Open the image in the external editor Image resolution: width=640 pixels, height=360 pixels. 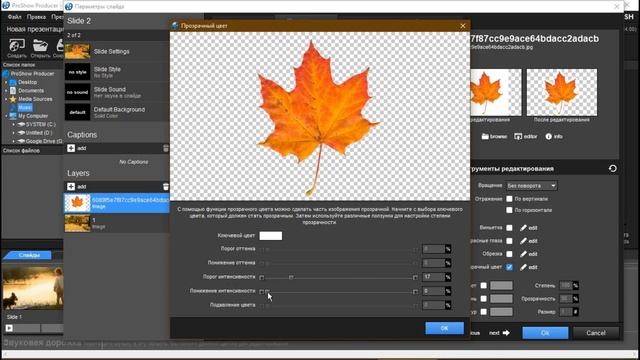(518, 136)
